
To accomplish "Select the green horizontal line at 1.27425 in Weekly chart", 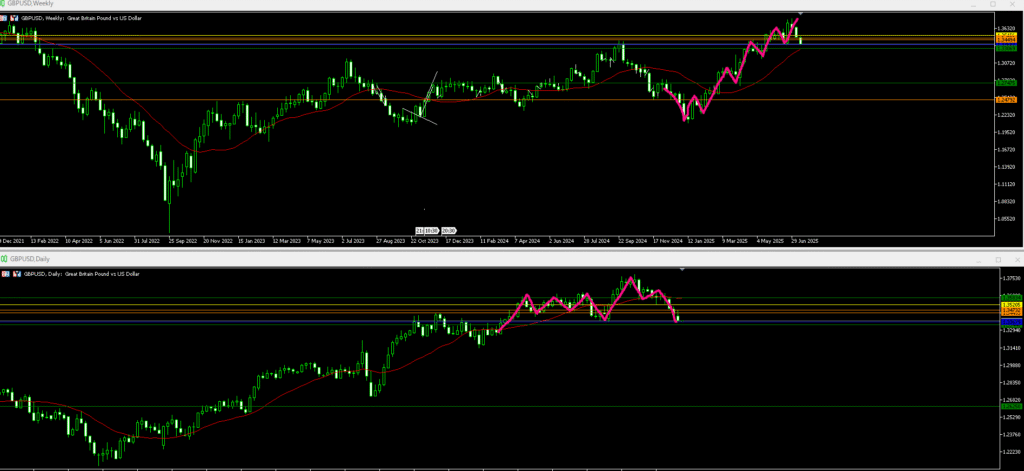I will (496, 83).
